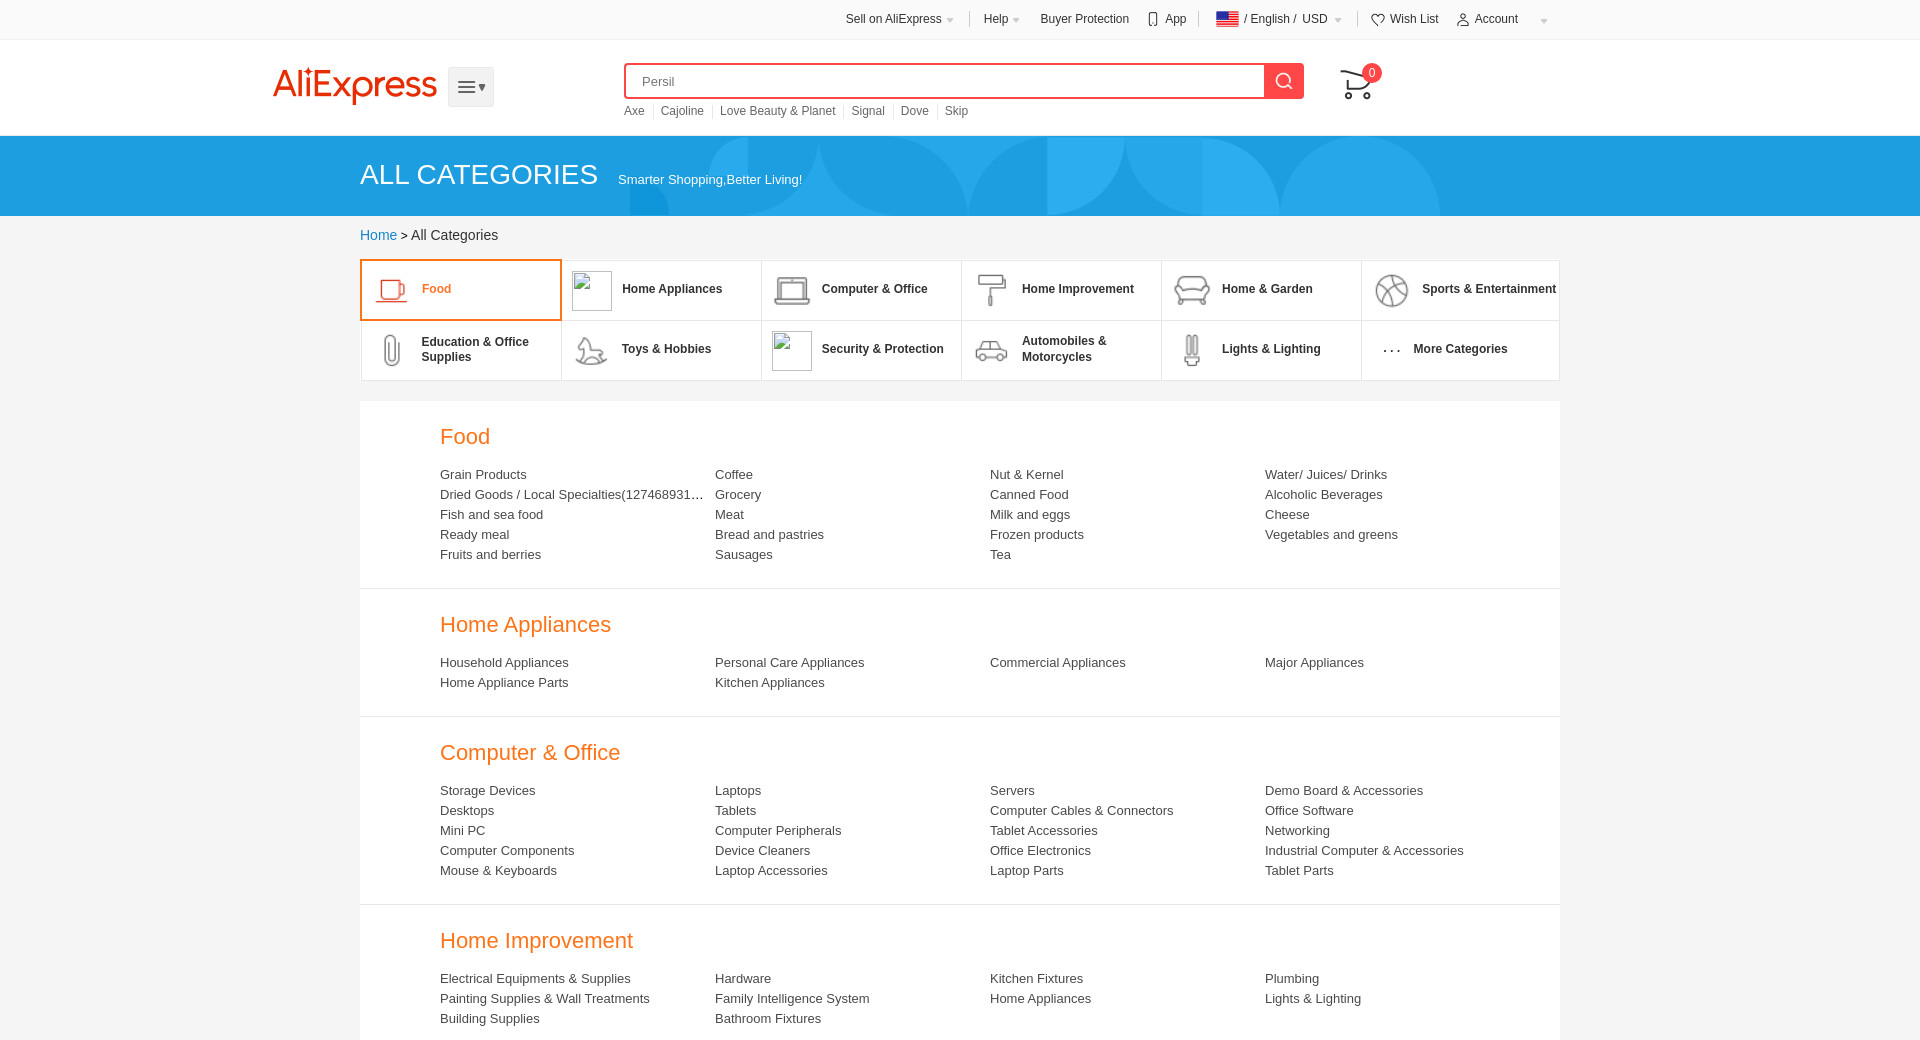The width and height of the screenshot is (1920, 1040).
Task: Select the Food category tab label
Action: click(436, 289)
